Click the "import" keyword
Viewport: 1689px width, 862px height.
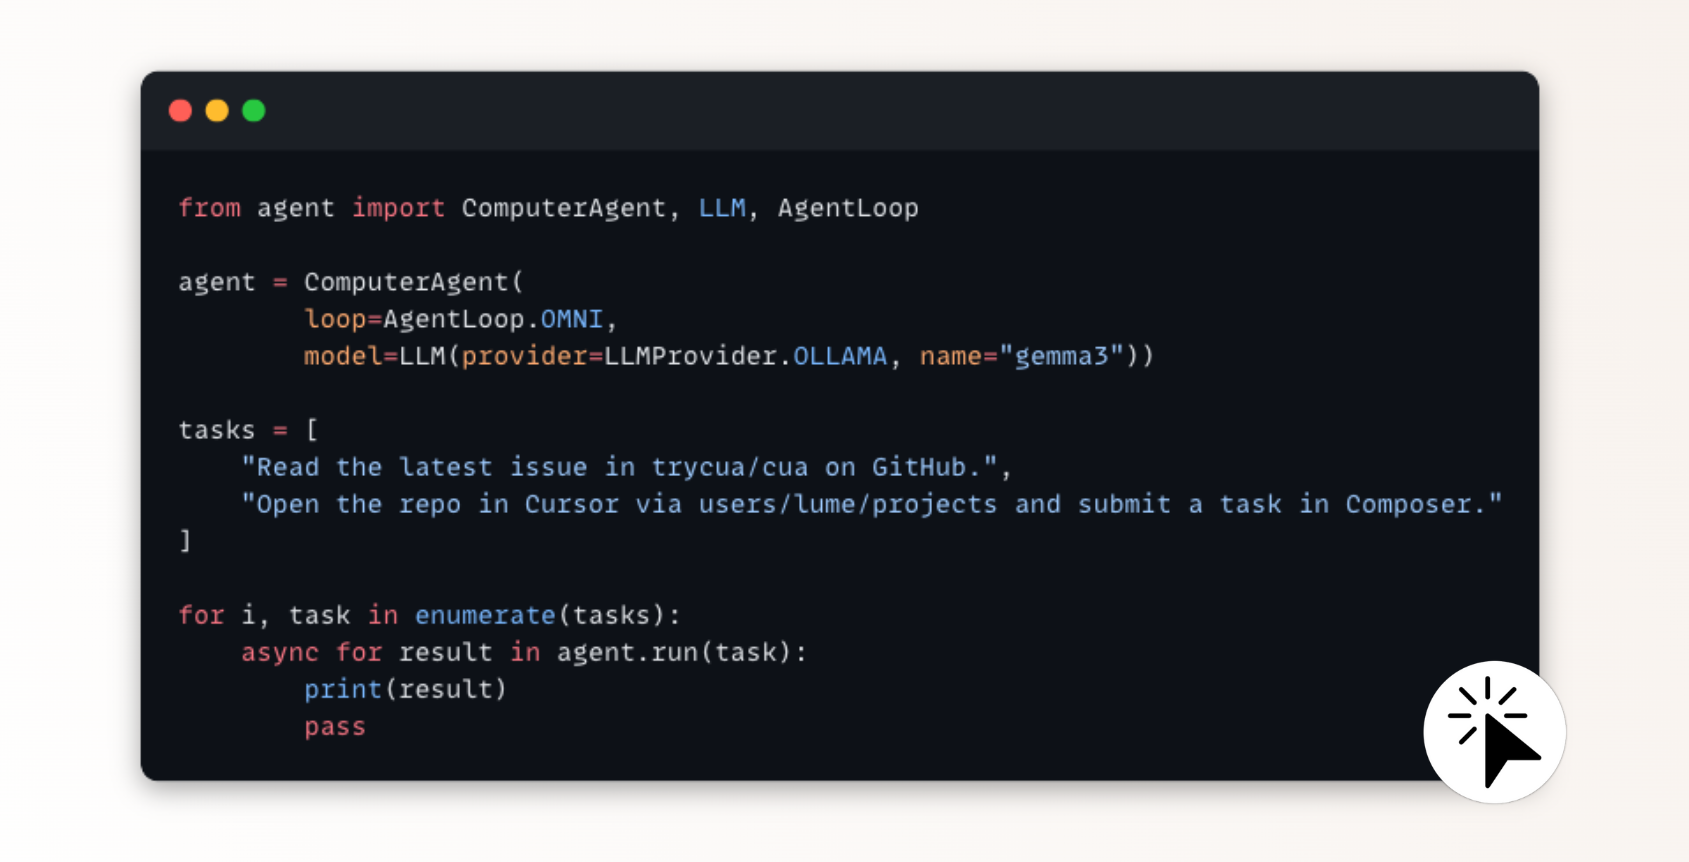398,208
